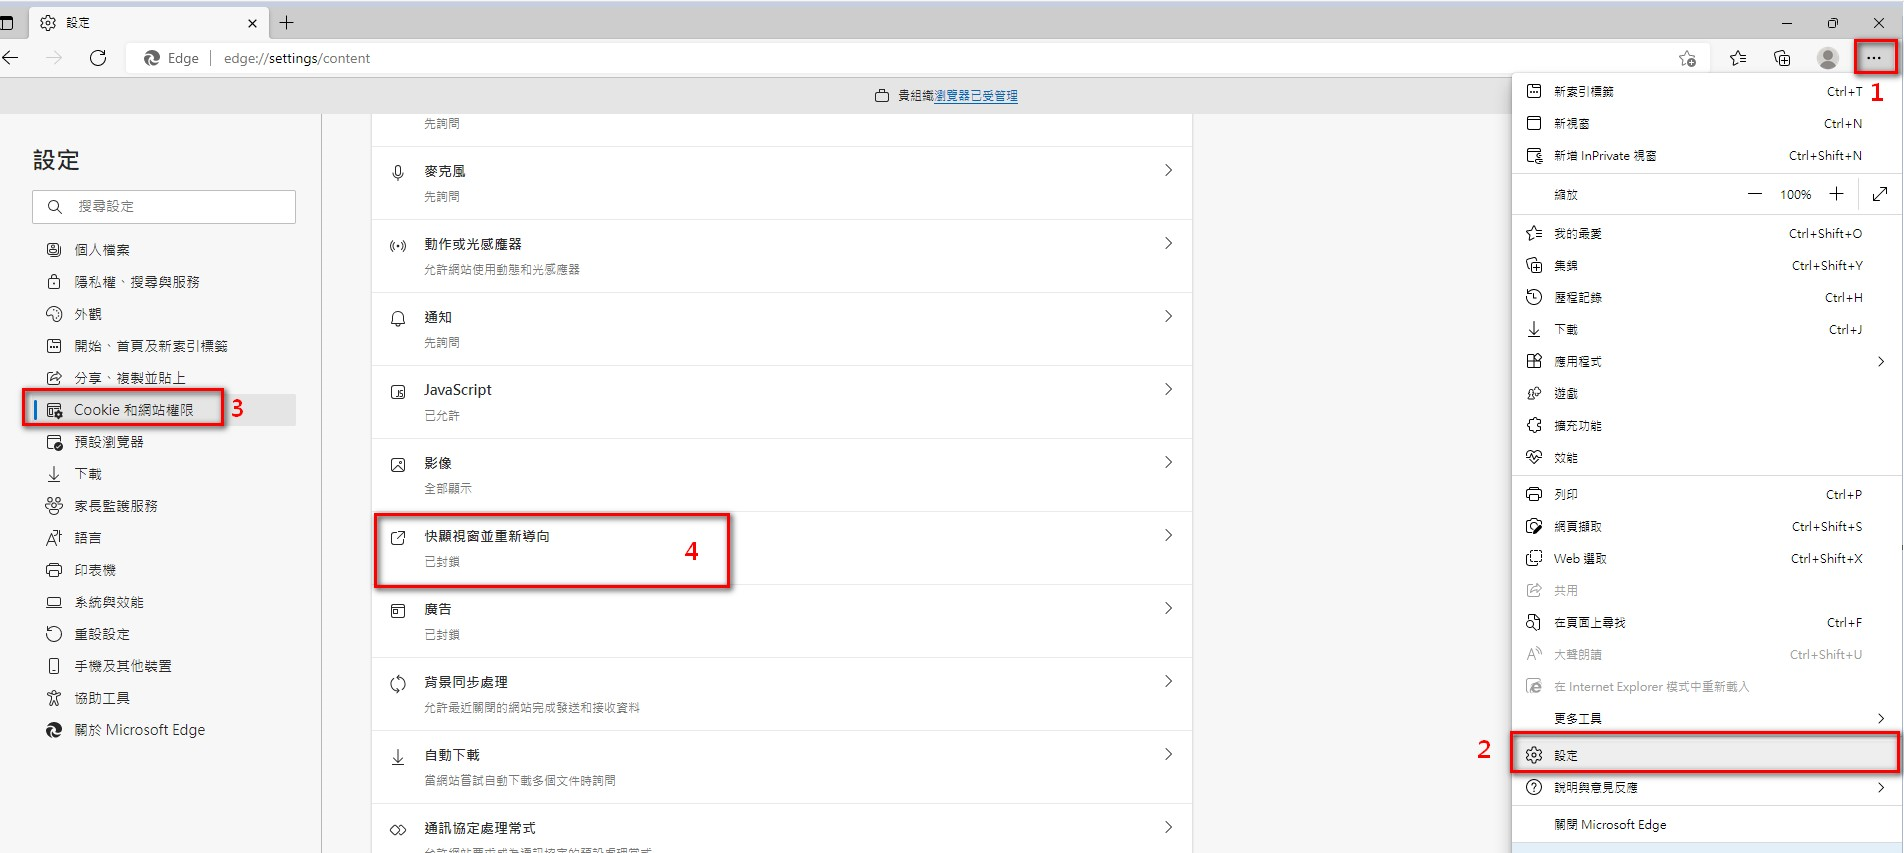Click the ads icon in 廣告 row
Image resolution: width=1904 pixels, height=853 pixels.
398,611
